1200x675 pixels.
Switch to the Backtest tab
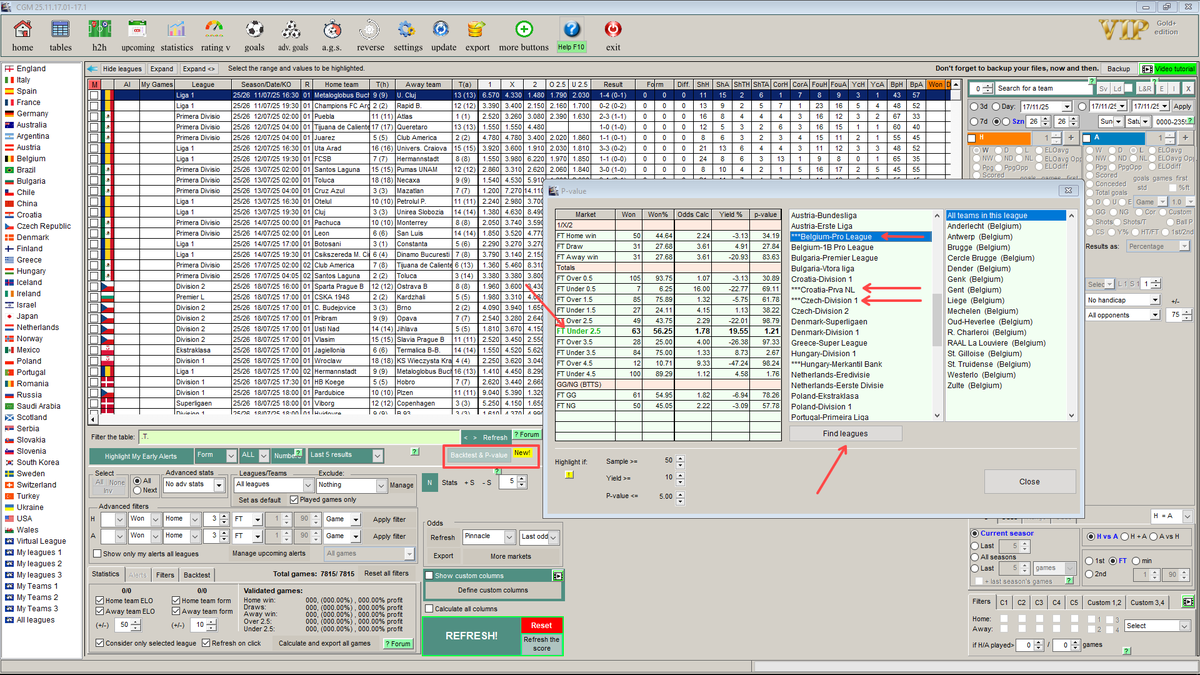coord(197,575)
